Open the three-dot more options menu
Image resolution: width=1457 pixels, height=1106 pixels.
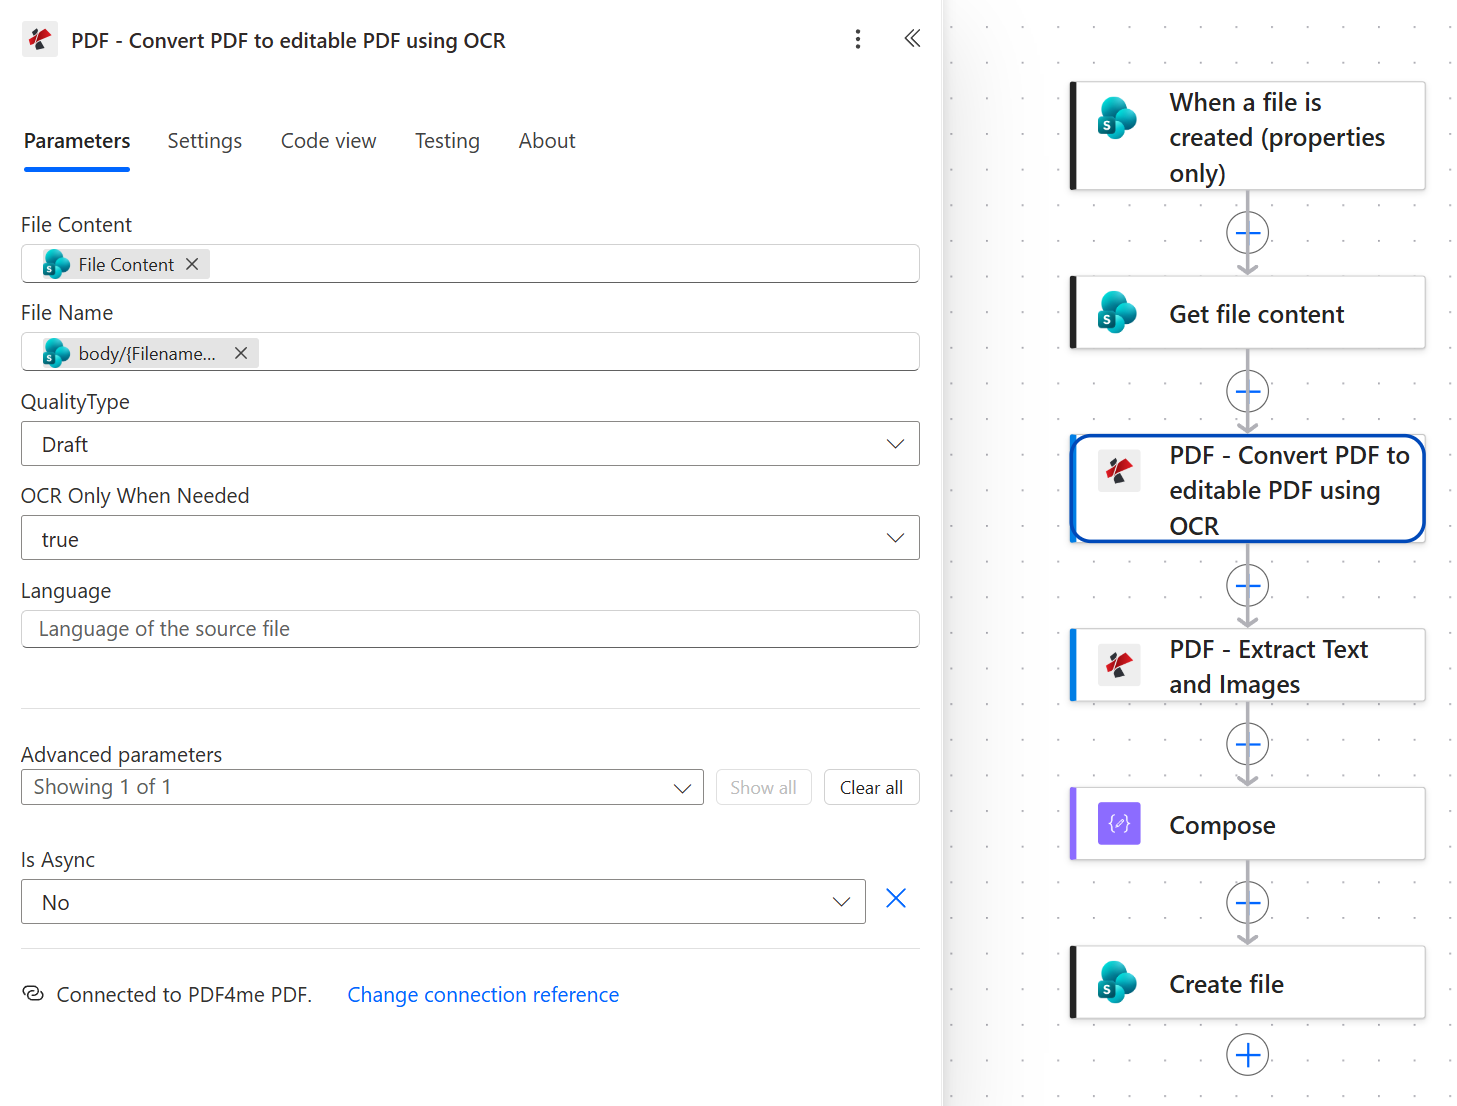[x=857, y=39]
